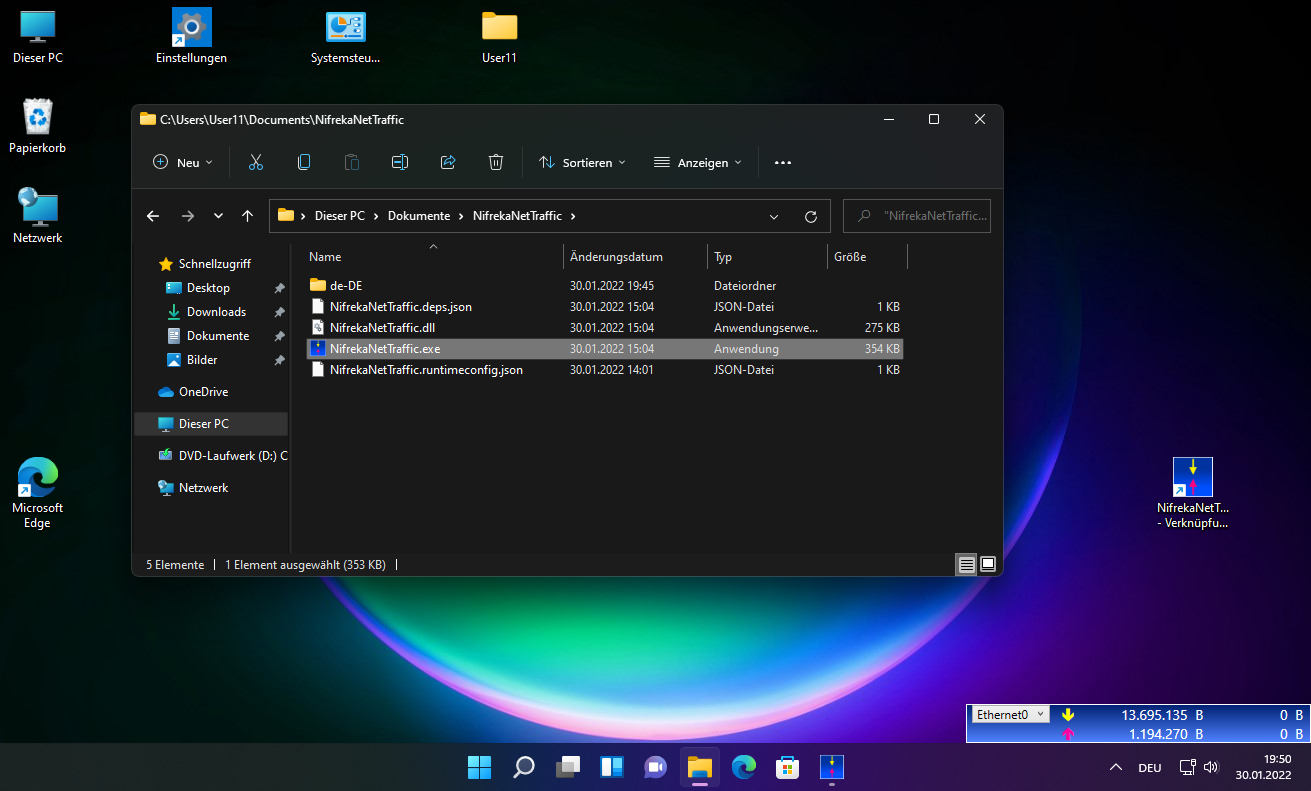This screenshot has height=791, width=1311.
Task: Click NifrekaNetTraffic icon on the taskbar
Action: coord(832,767)
